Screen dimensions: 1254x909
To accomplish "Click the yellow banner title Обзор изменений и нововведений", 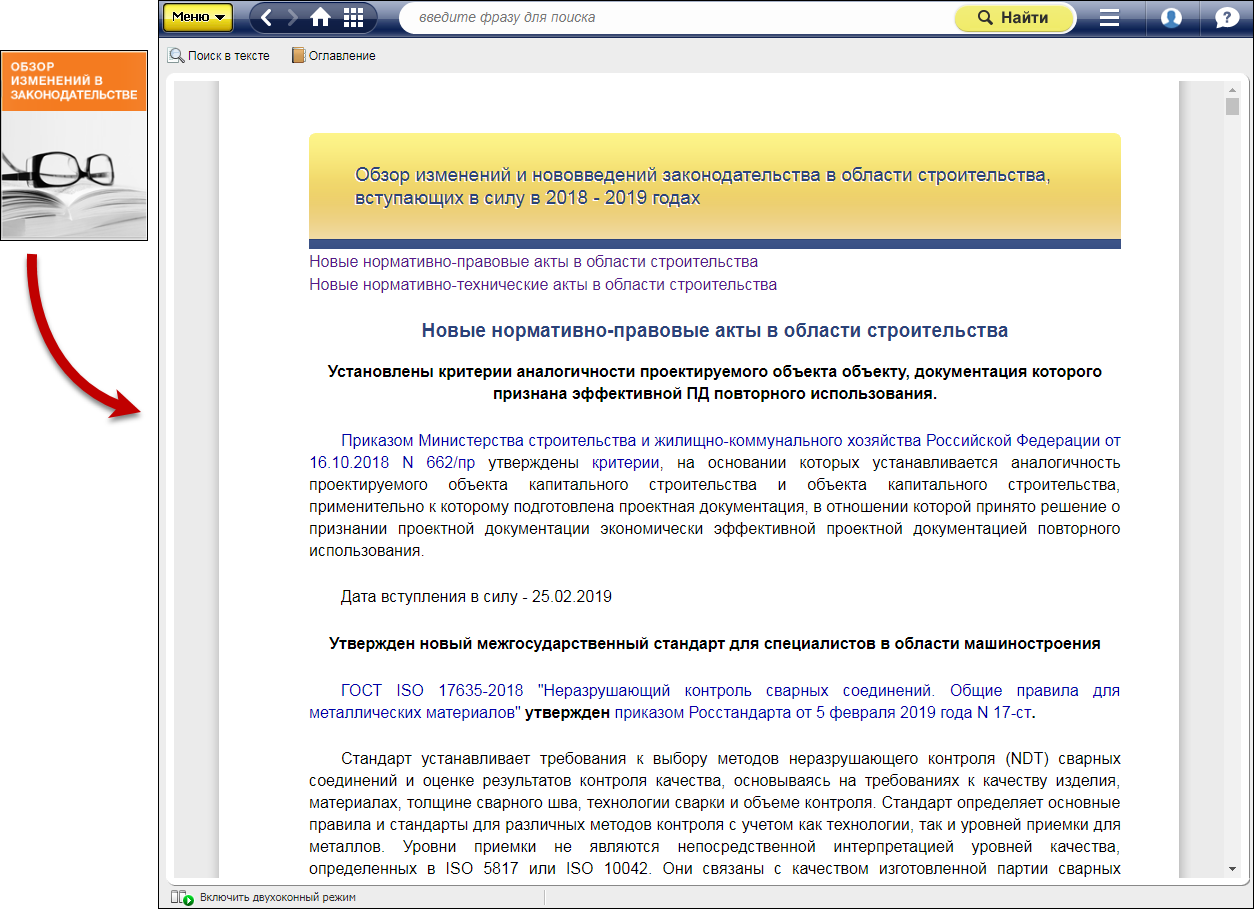I will [703, 187].
